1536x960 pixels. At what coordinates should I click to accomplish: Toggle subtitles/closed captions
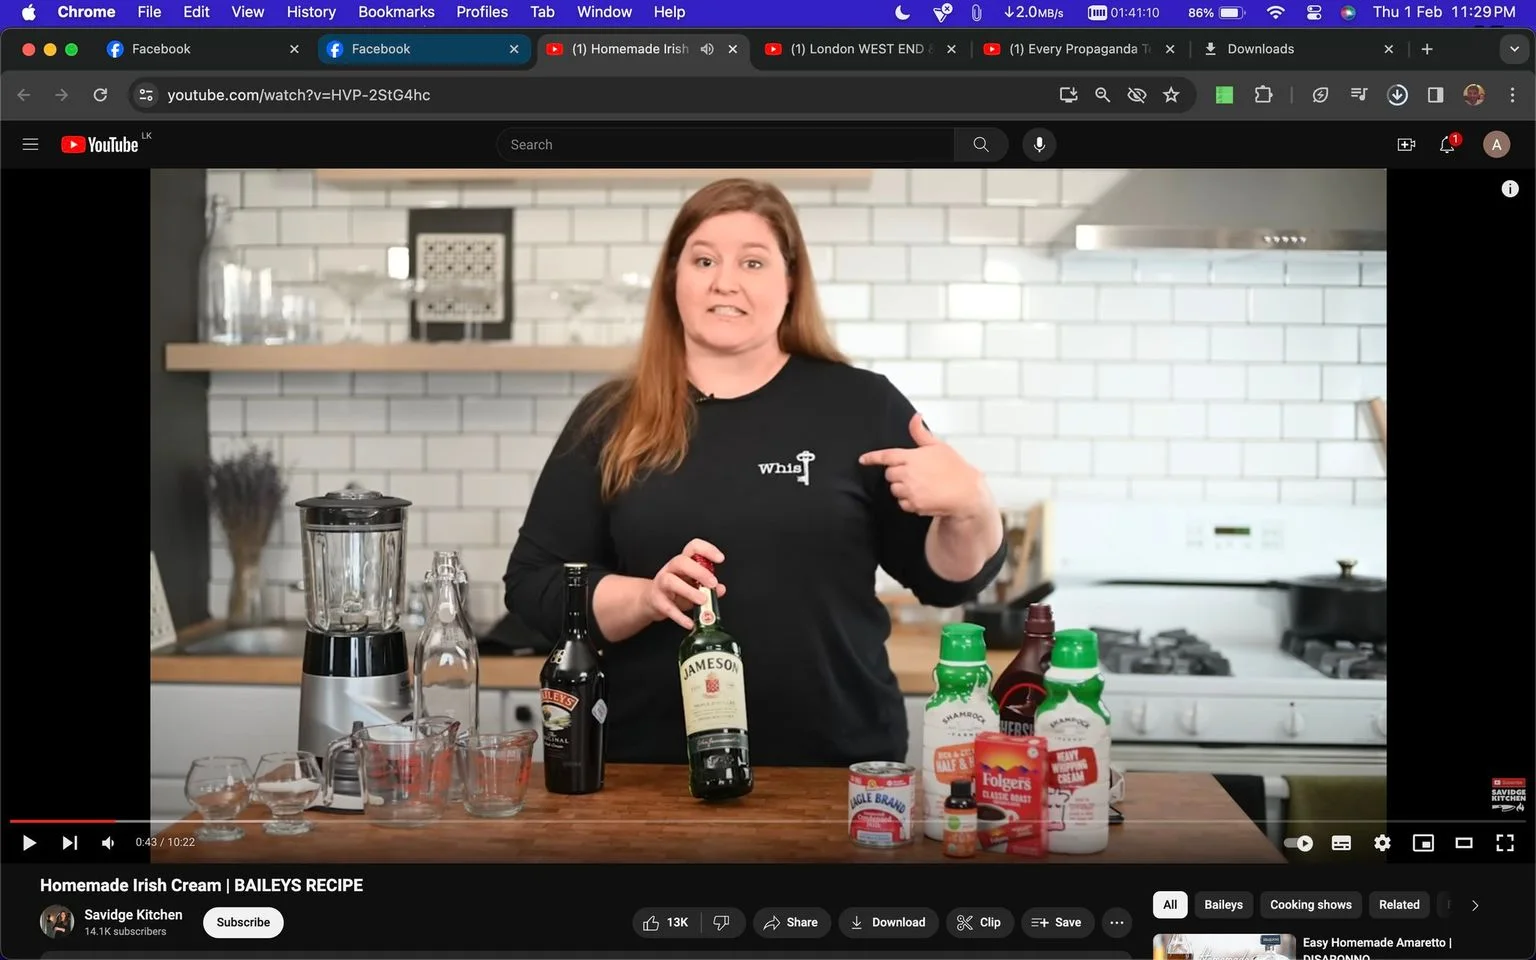[x=1341, y=843]
